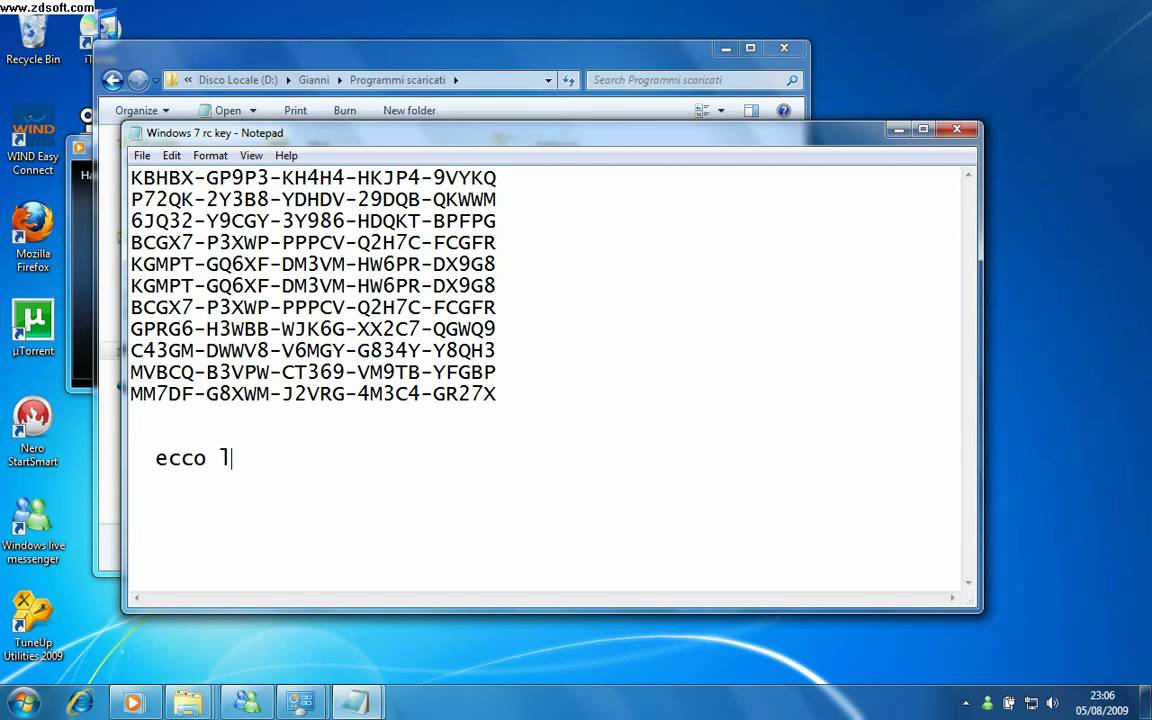Click the volume speaker tray icon
This screenshot has height=720, width=1152.
(x=1051, y=703)
